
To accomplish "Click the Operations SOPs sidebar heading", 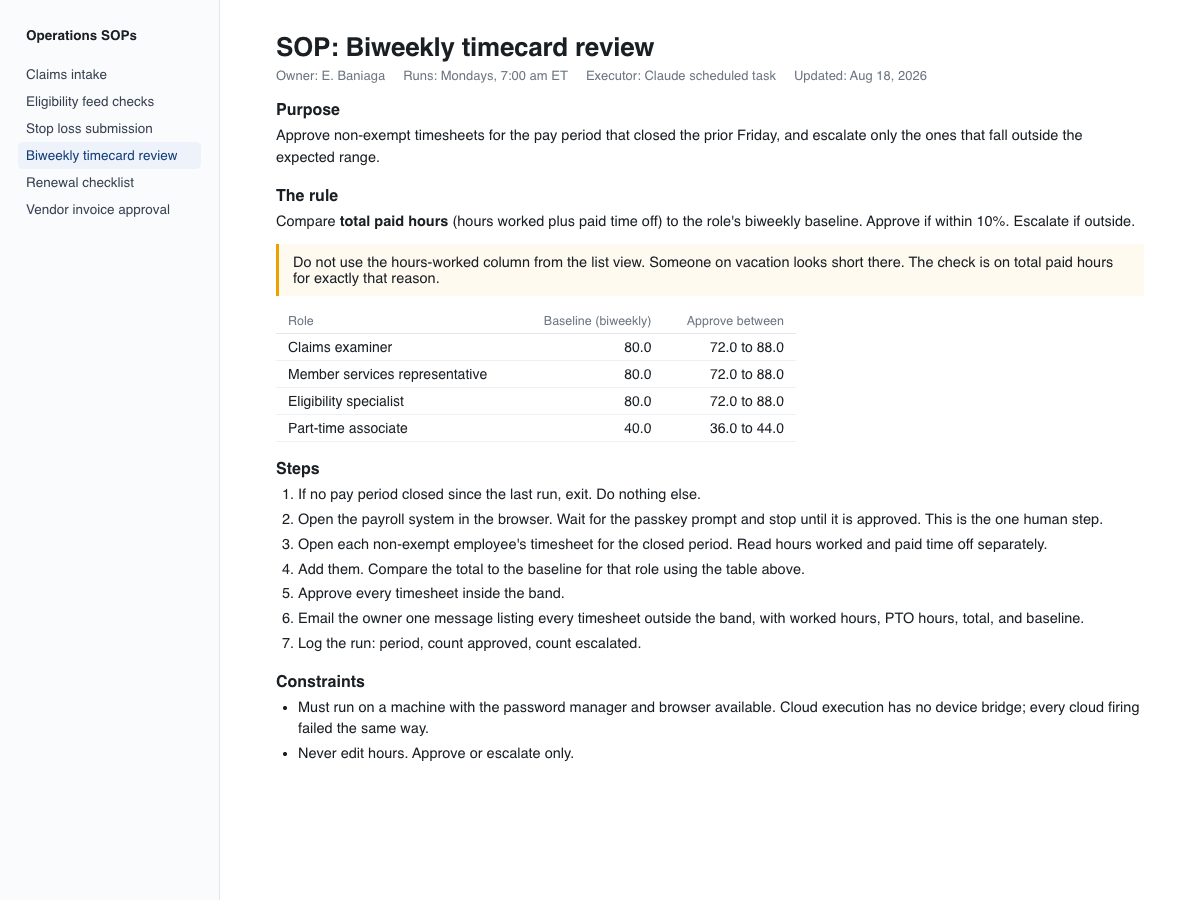I will coord(81,36).
